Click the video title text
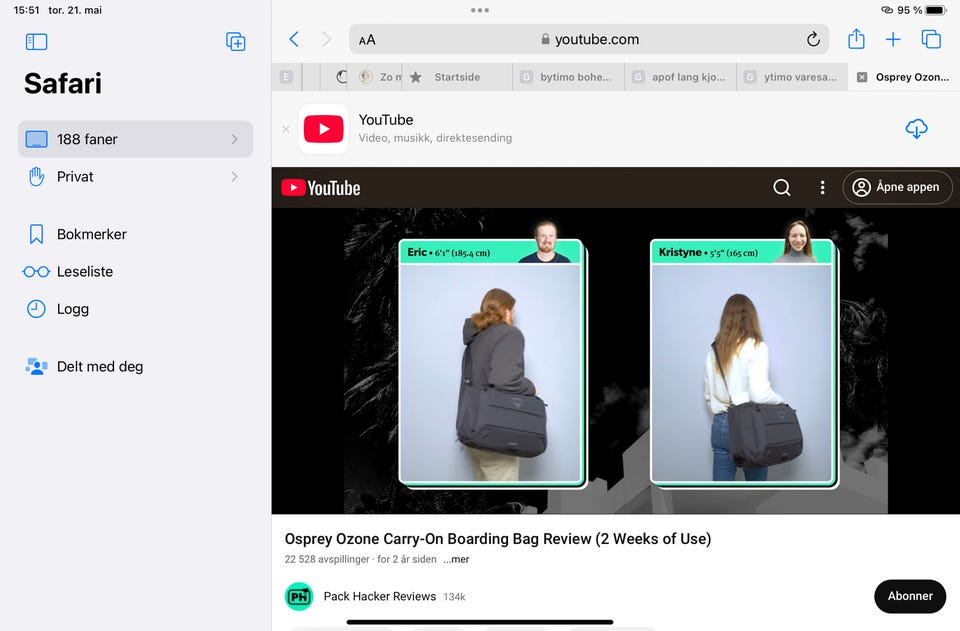 (x=498, y=539)
